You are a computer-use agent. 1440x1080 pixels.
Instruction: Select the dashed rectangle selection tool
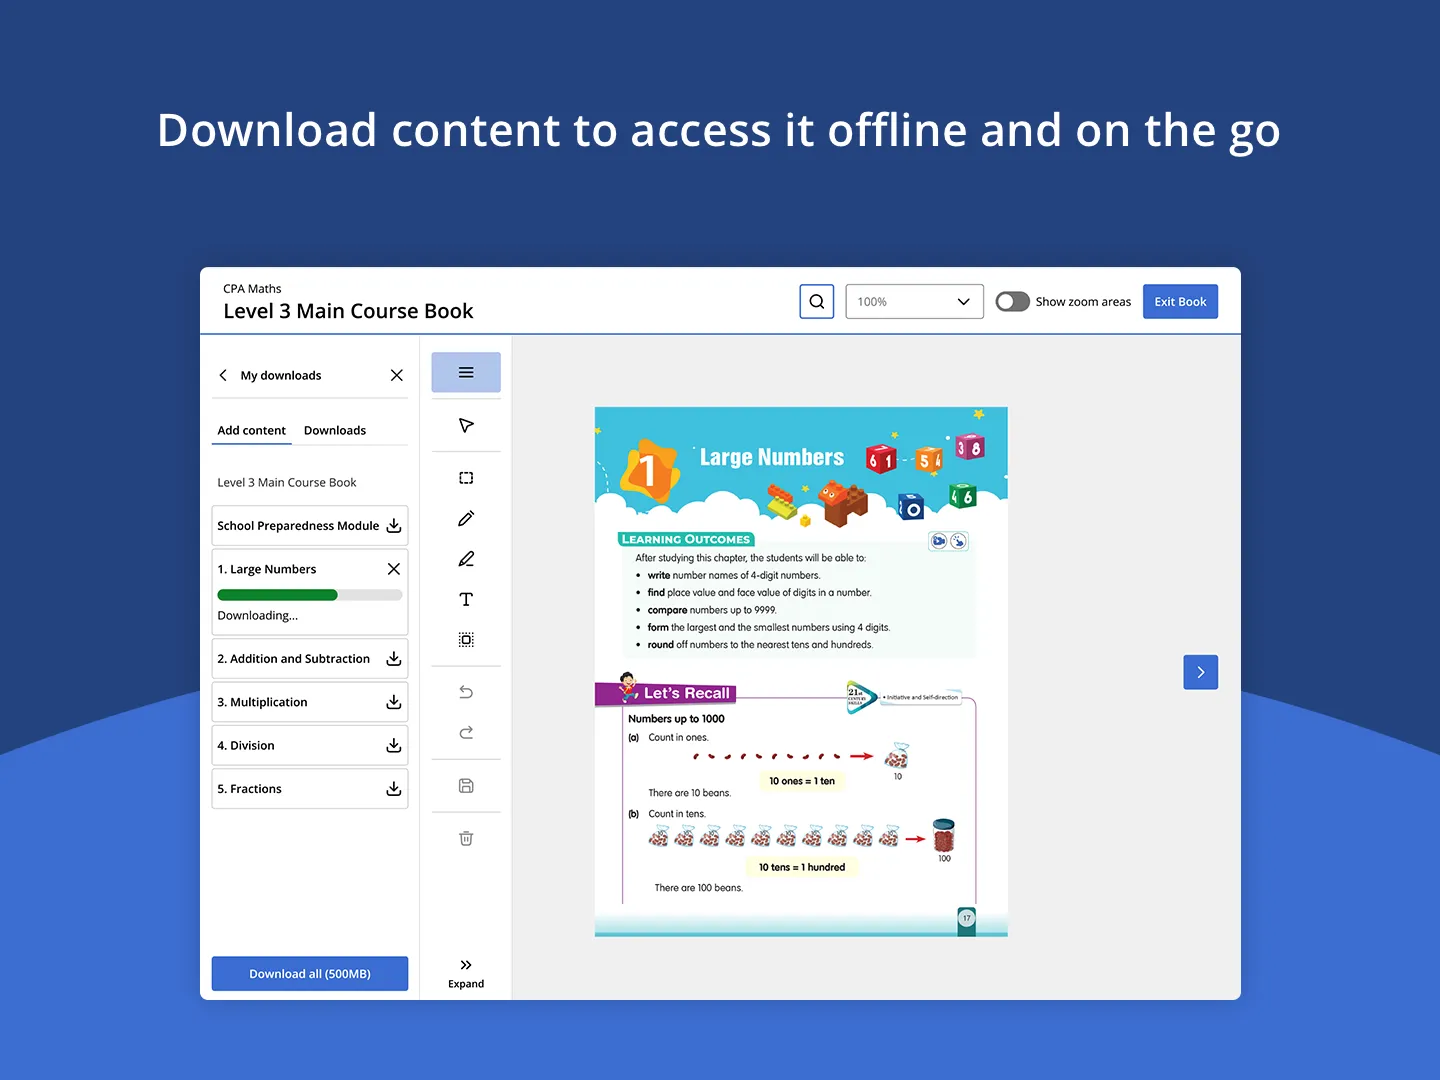pyautogui.click(x=466, y=478)
